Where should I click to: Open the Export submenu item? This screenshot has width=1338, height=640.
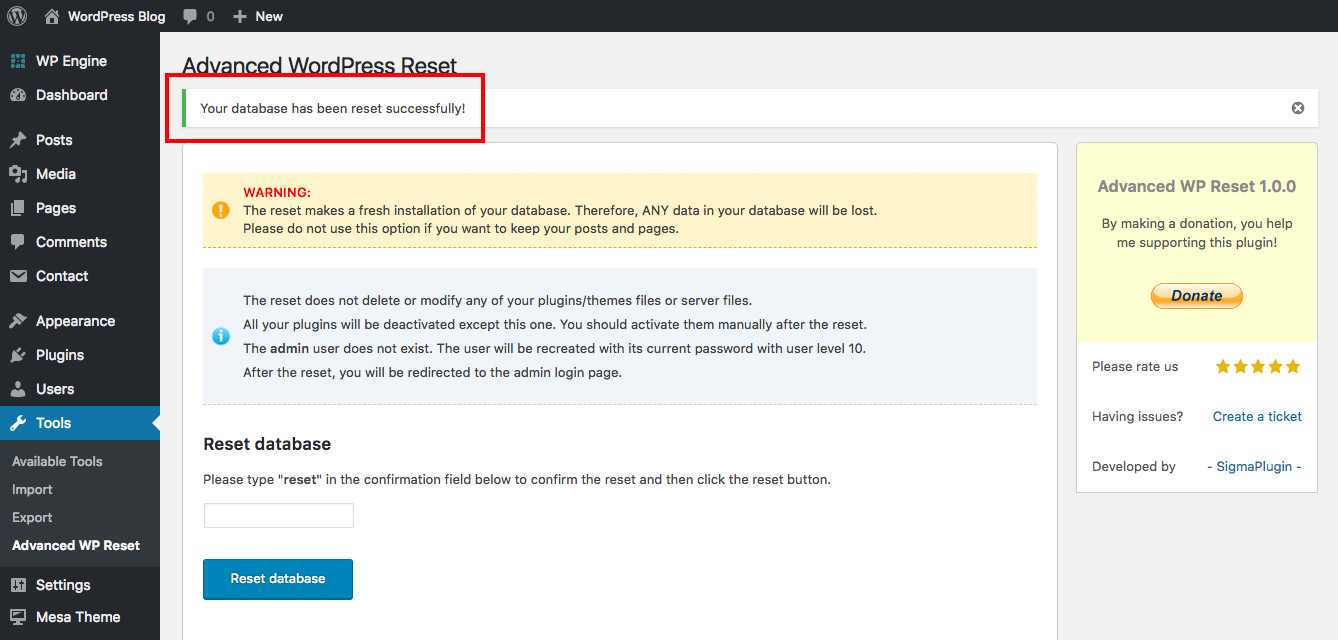32,517
